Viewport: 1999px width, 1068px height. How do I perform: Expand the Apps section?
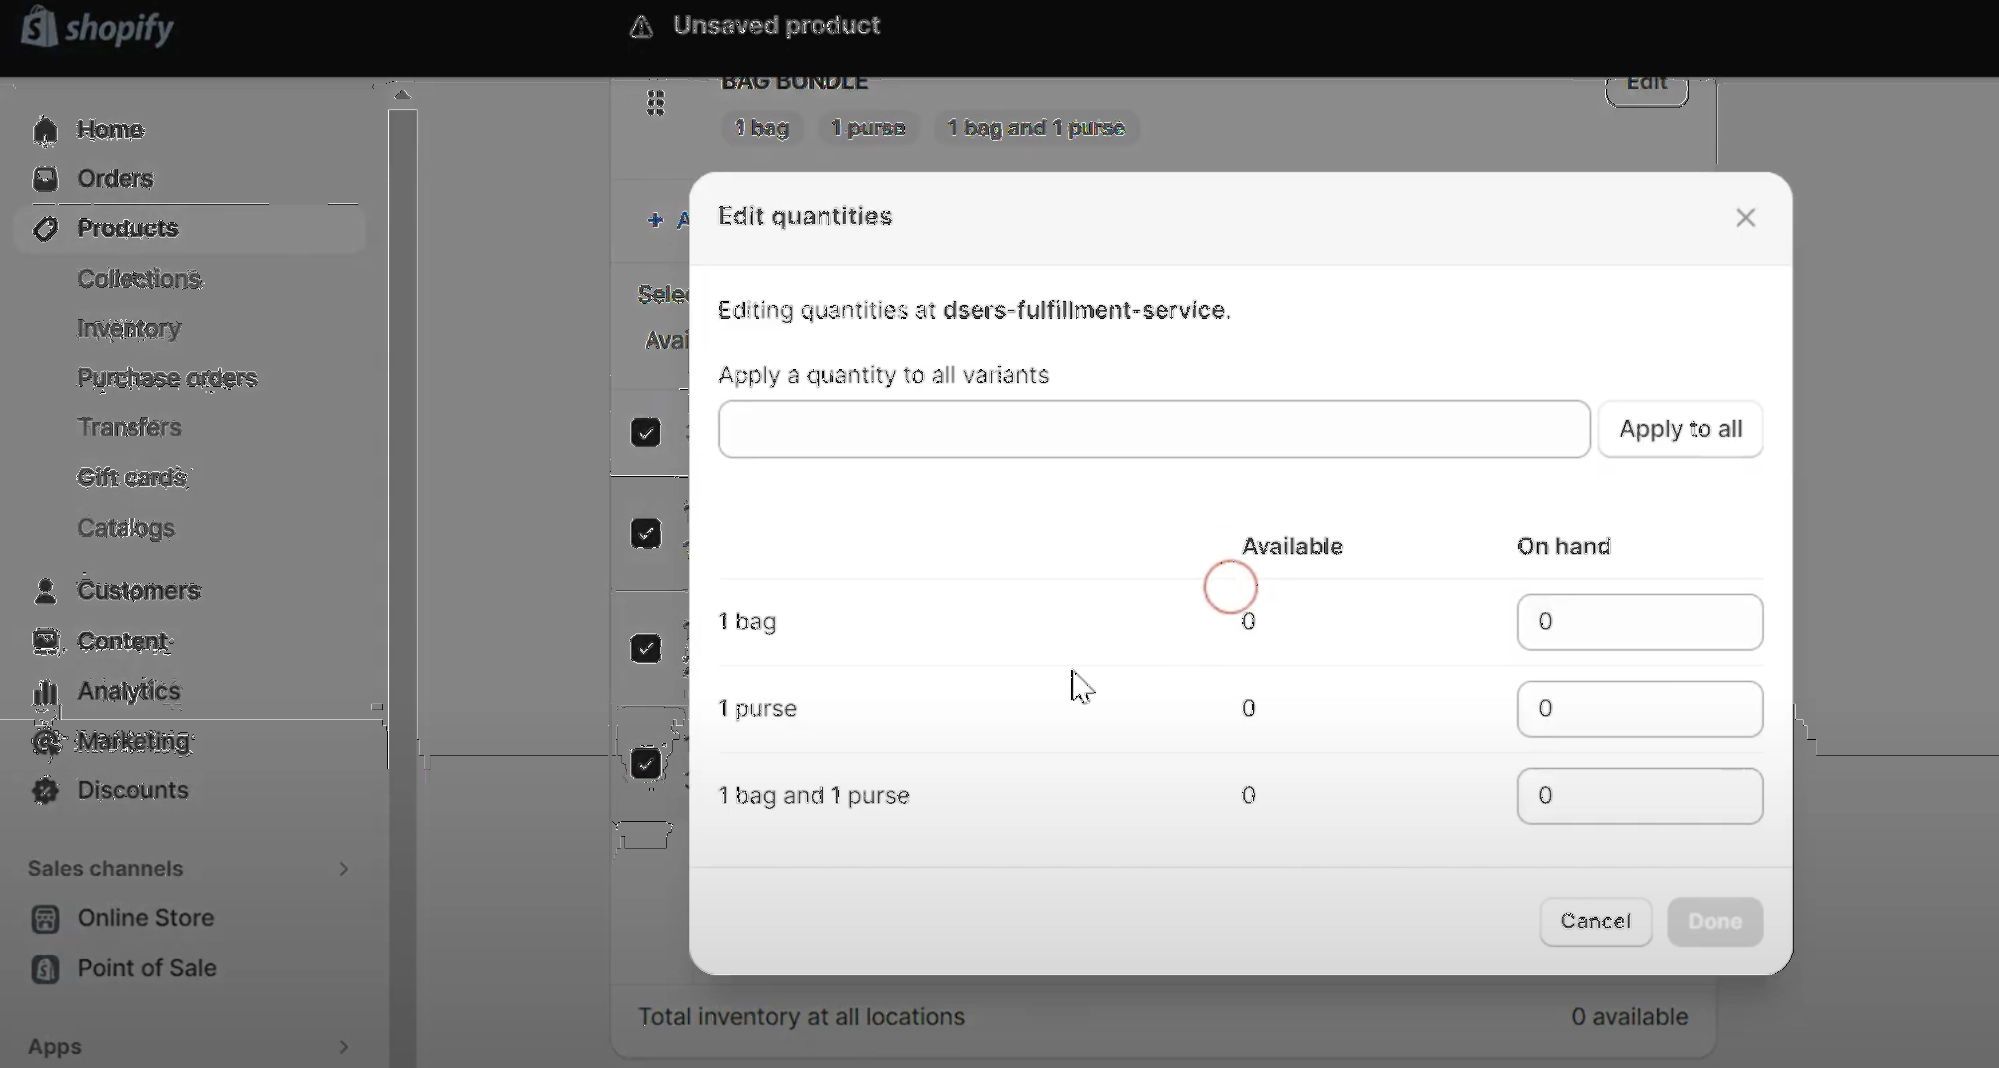[x=343, y=1047]
